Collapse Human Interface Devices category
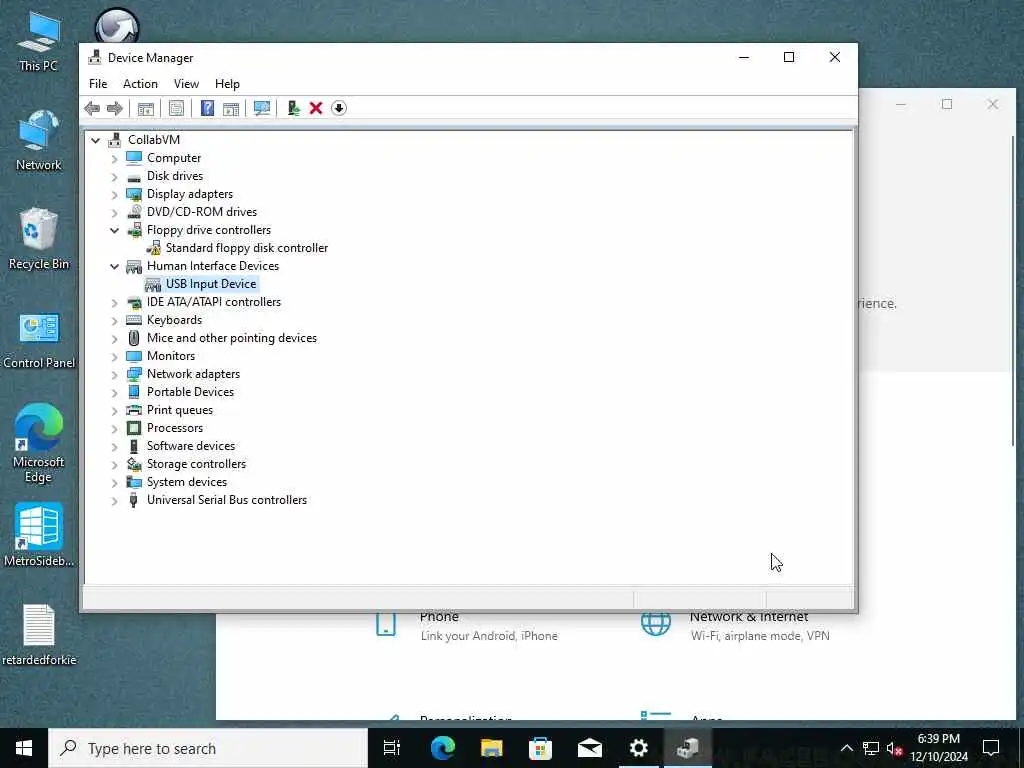1024x768 pixels. click(x=115, y=266)
